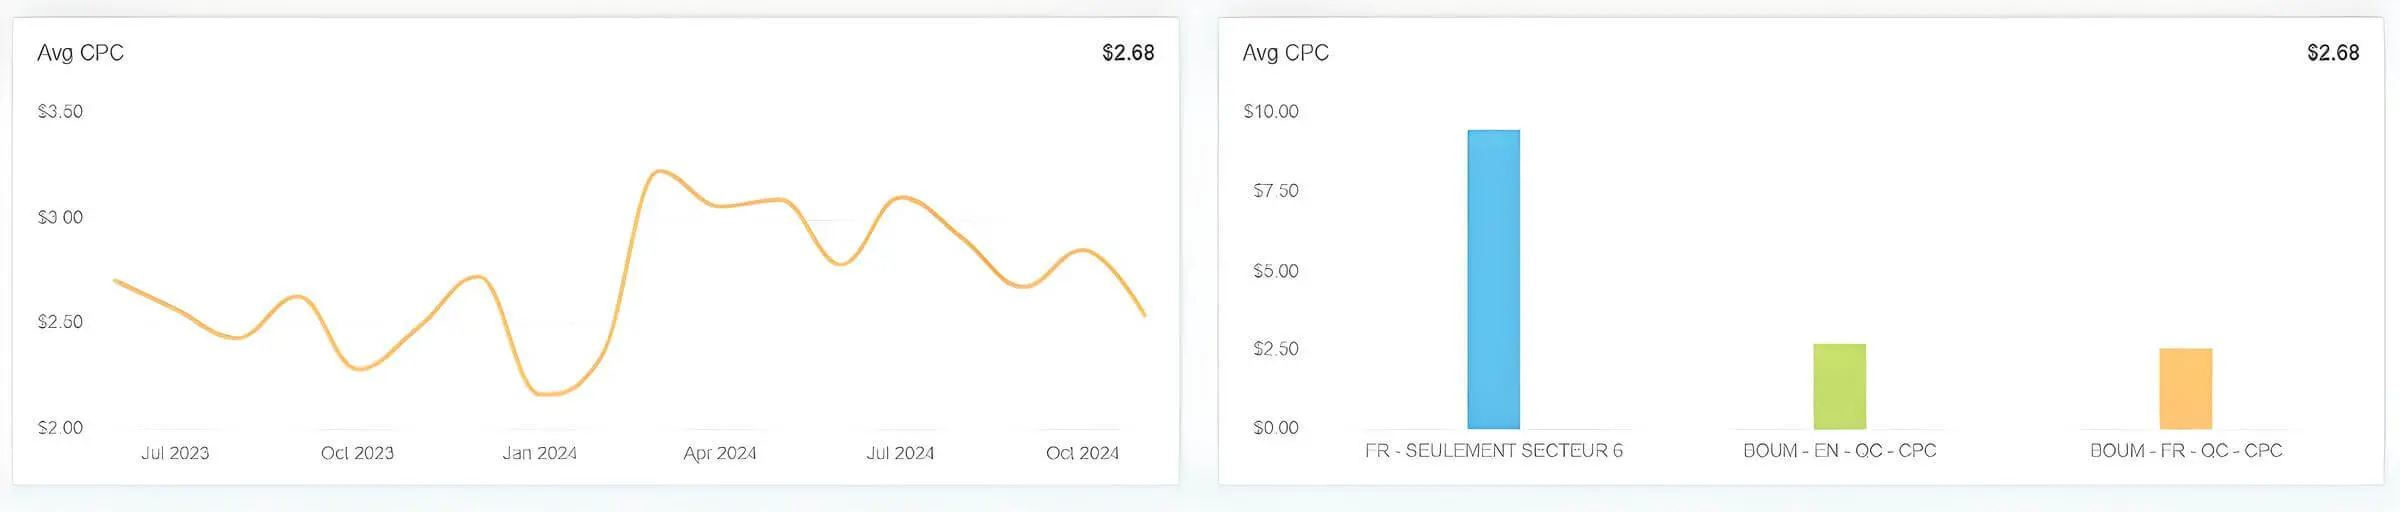Image resolution: width=2400 pixels, height=512 pixels.
Task: Click the $10.00 y-axis label
Action: coord(1271,112)
